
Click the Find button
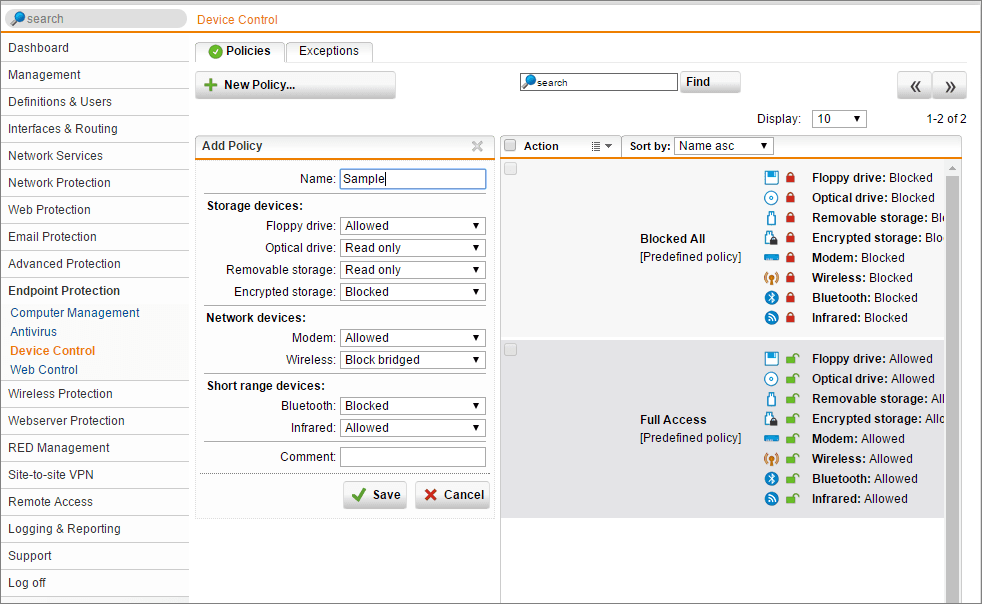[x=710, y=82]
